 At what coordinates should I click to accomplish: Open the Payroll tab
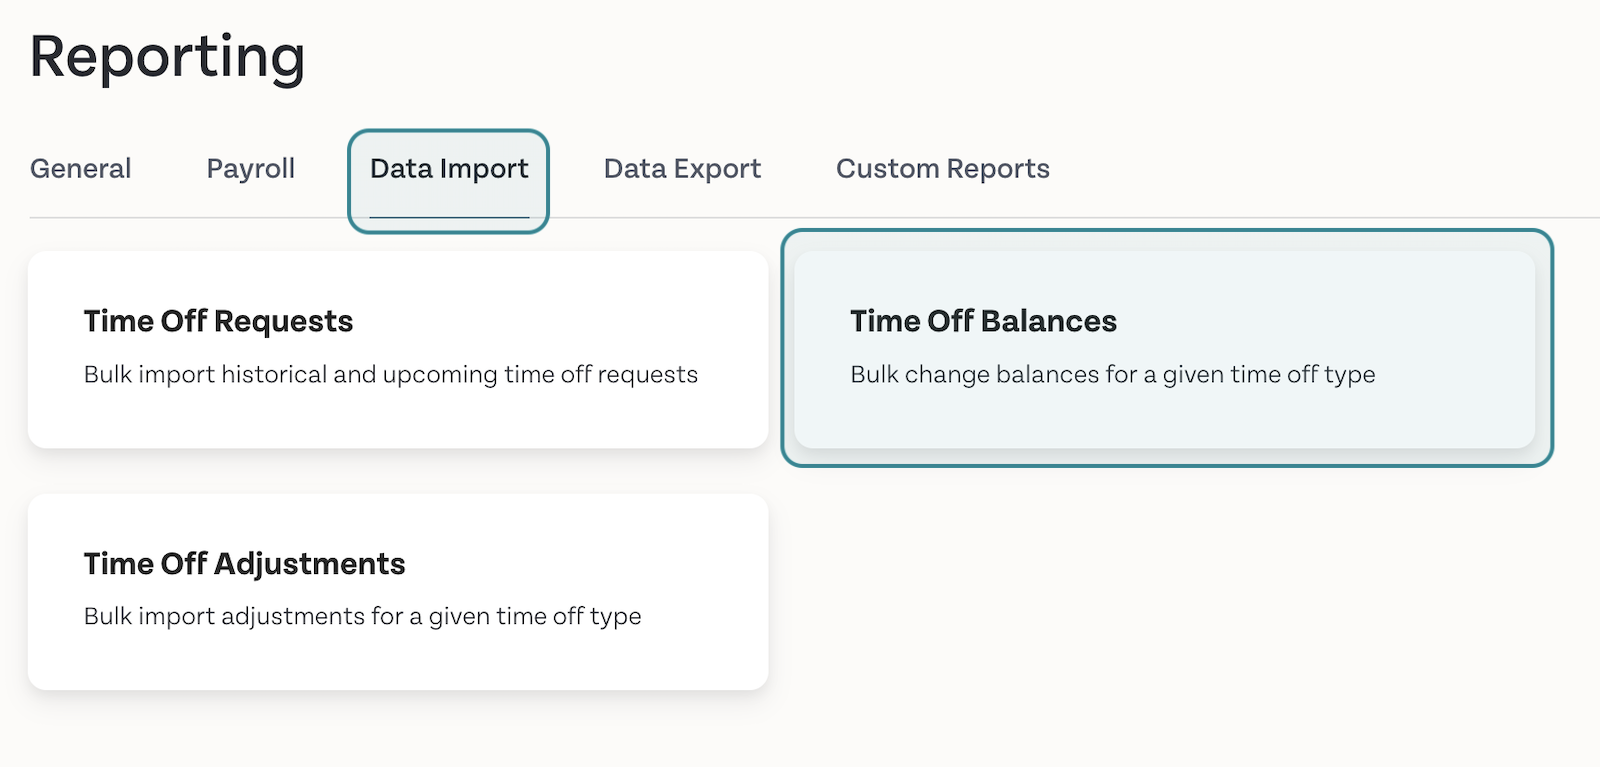[250, 169]
